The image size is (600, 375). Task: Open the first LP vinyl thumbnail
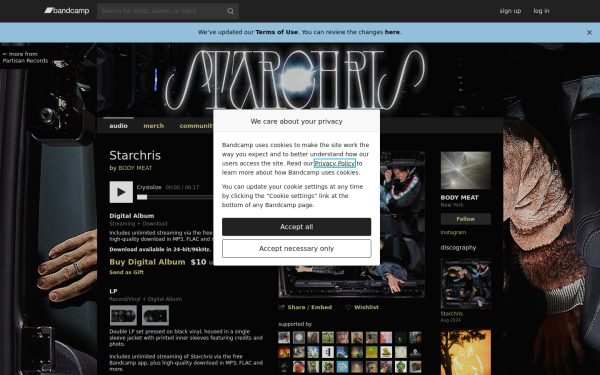pyautogui.click(x=123, y=315)
